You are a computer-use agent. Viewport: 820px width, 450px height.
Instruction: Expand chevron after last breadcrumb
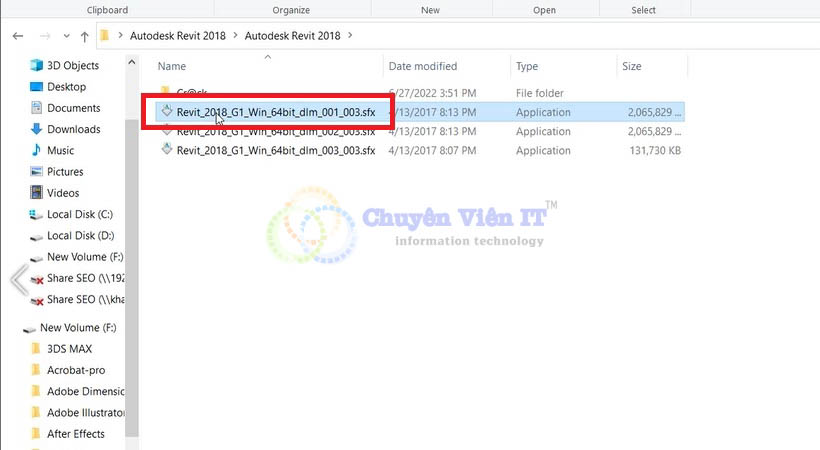350,35
